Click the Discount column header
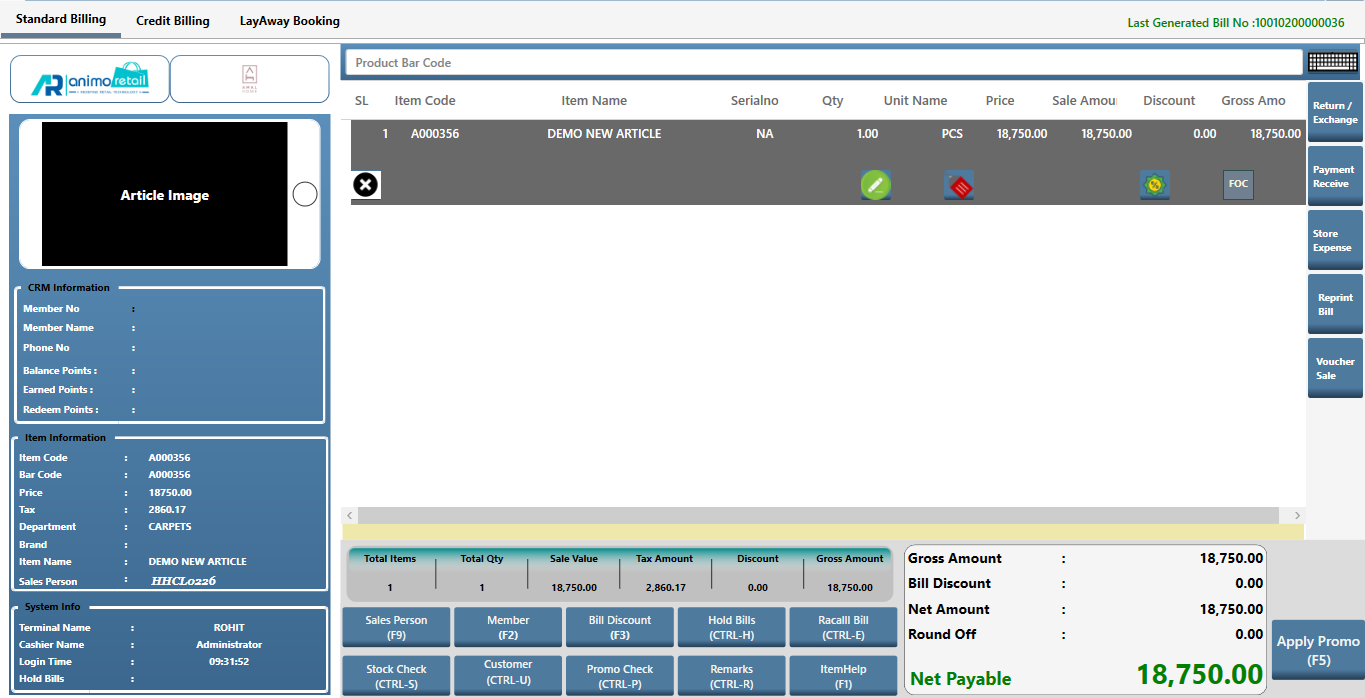Viewport: 1365px width, 698px height. tap(1169, 101)
